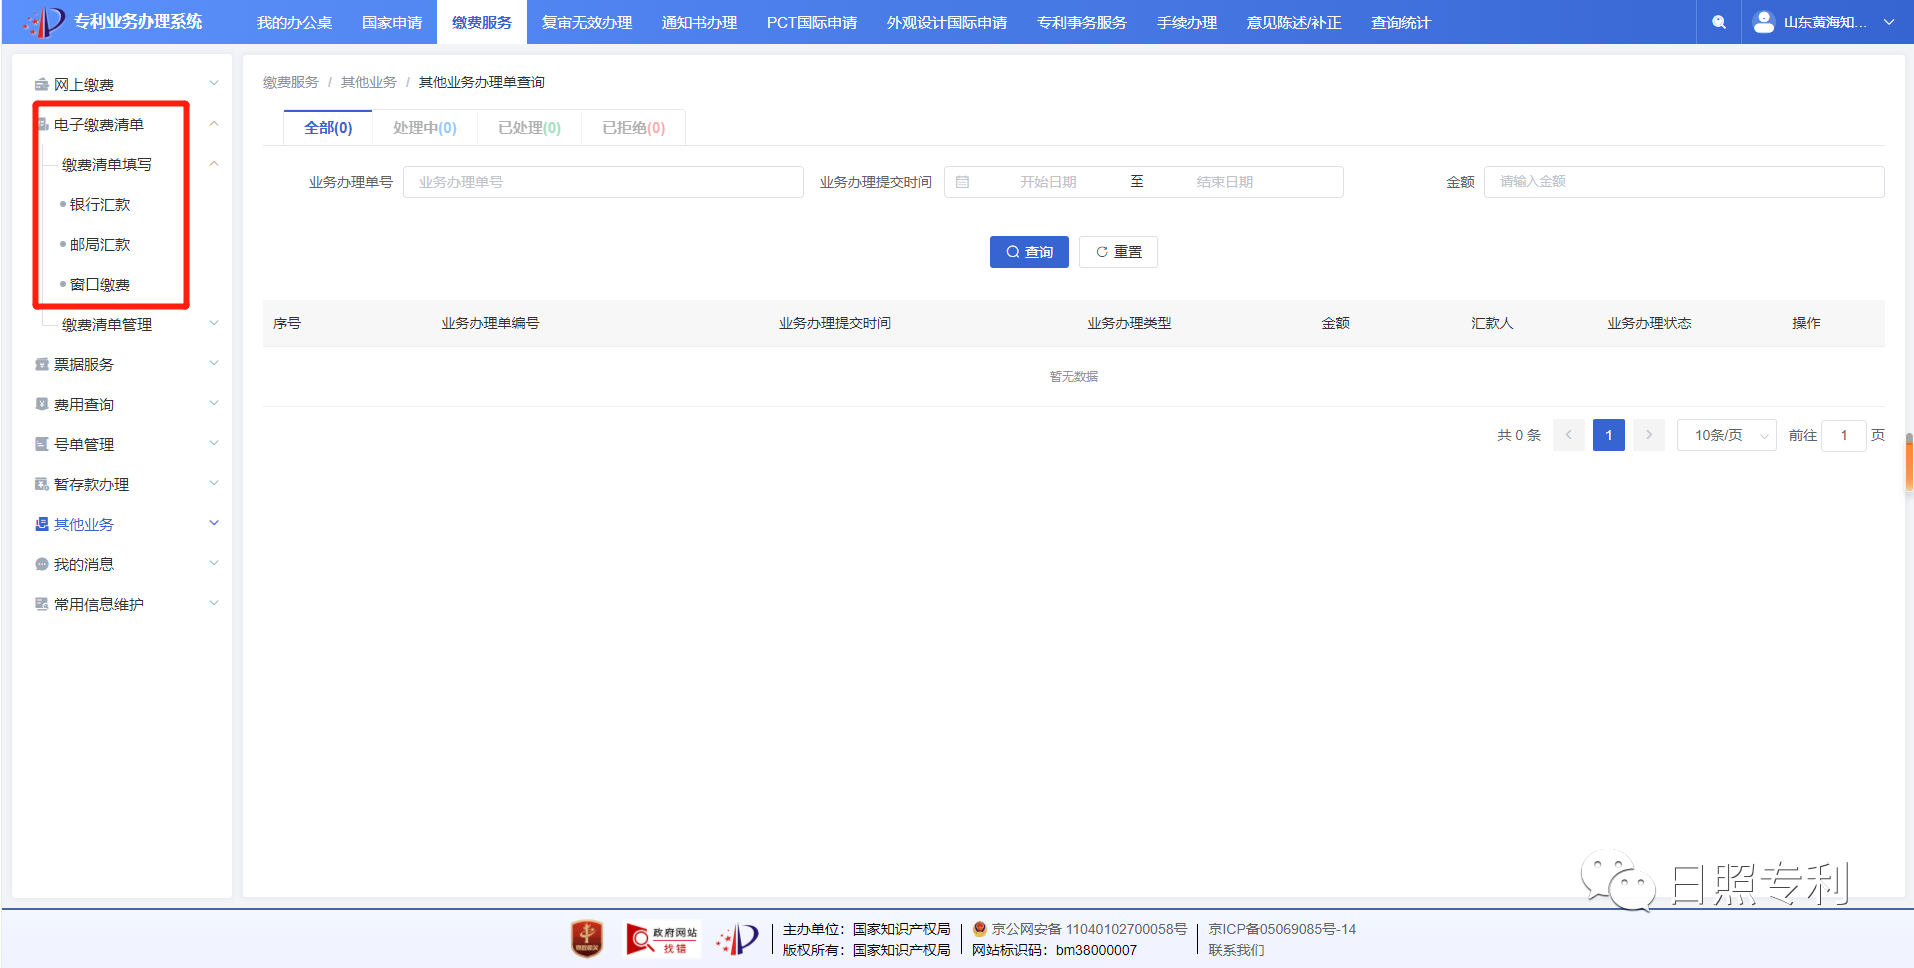Open the 专利事务服务 top menu
Screen dimensions: 1914x968
1081,22
